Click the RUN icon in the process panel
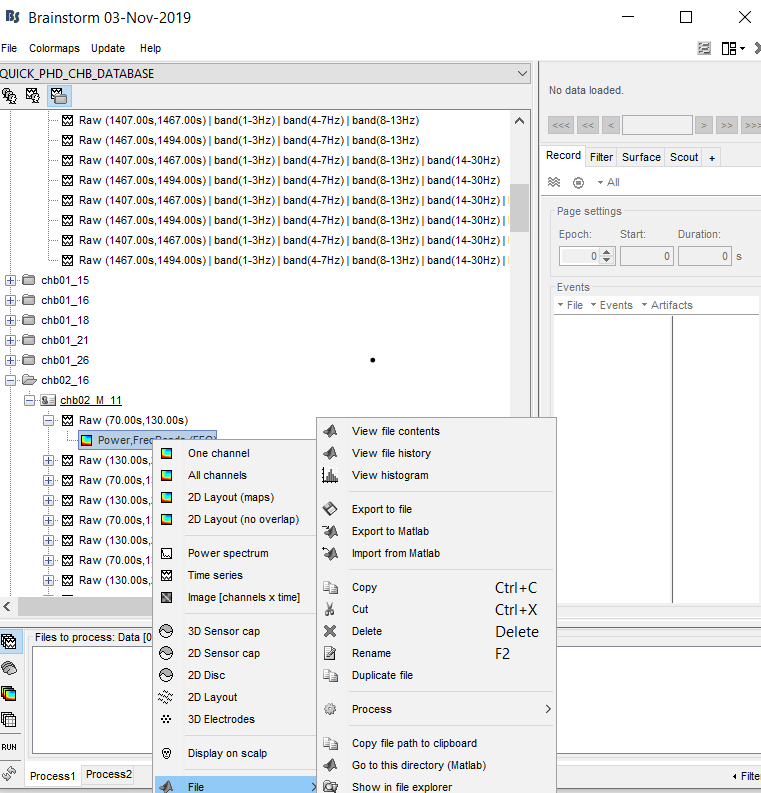Screen dimensions: 761x793 (x=9, y=746)
